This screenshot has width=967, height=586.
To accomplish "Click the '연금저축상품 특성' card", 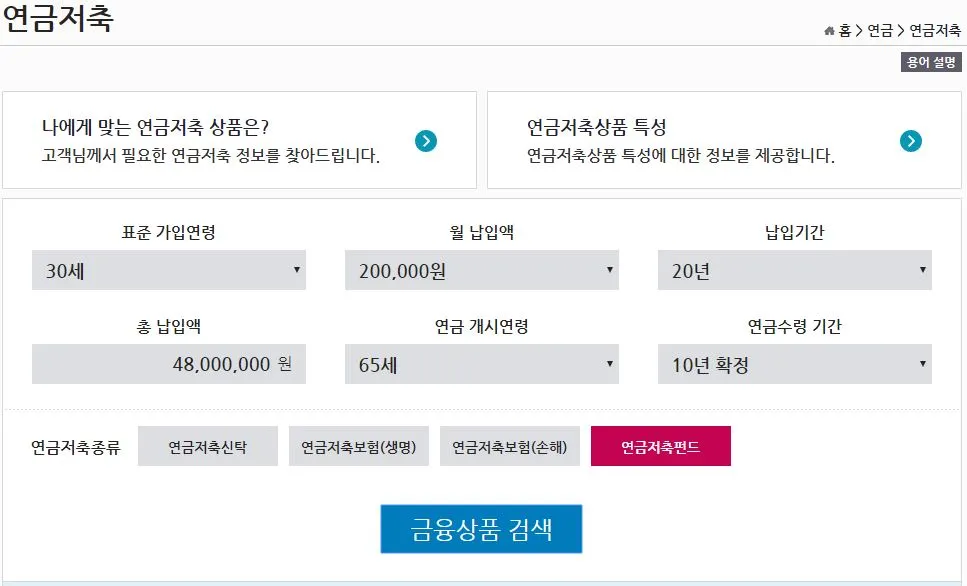I will pos(726,140).
